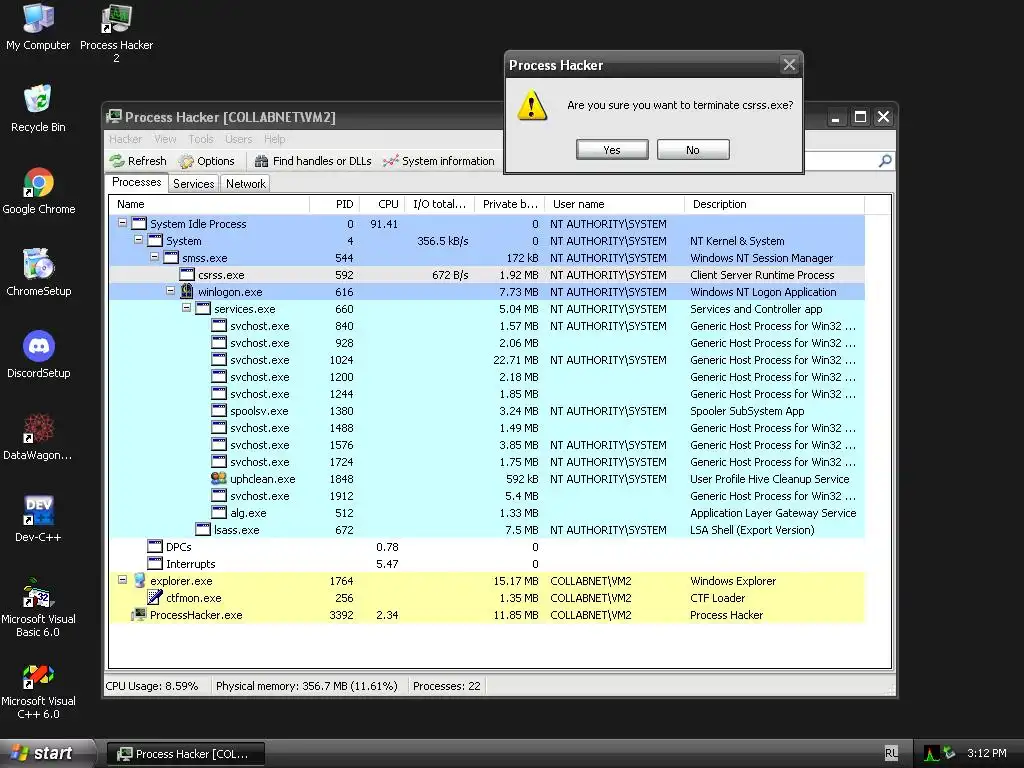Switch to the Services tab
This screenshot has height=768, width=1024.
[x=194, y=184]
